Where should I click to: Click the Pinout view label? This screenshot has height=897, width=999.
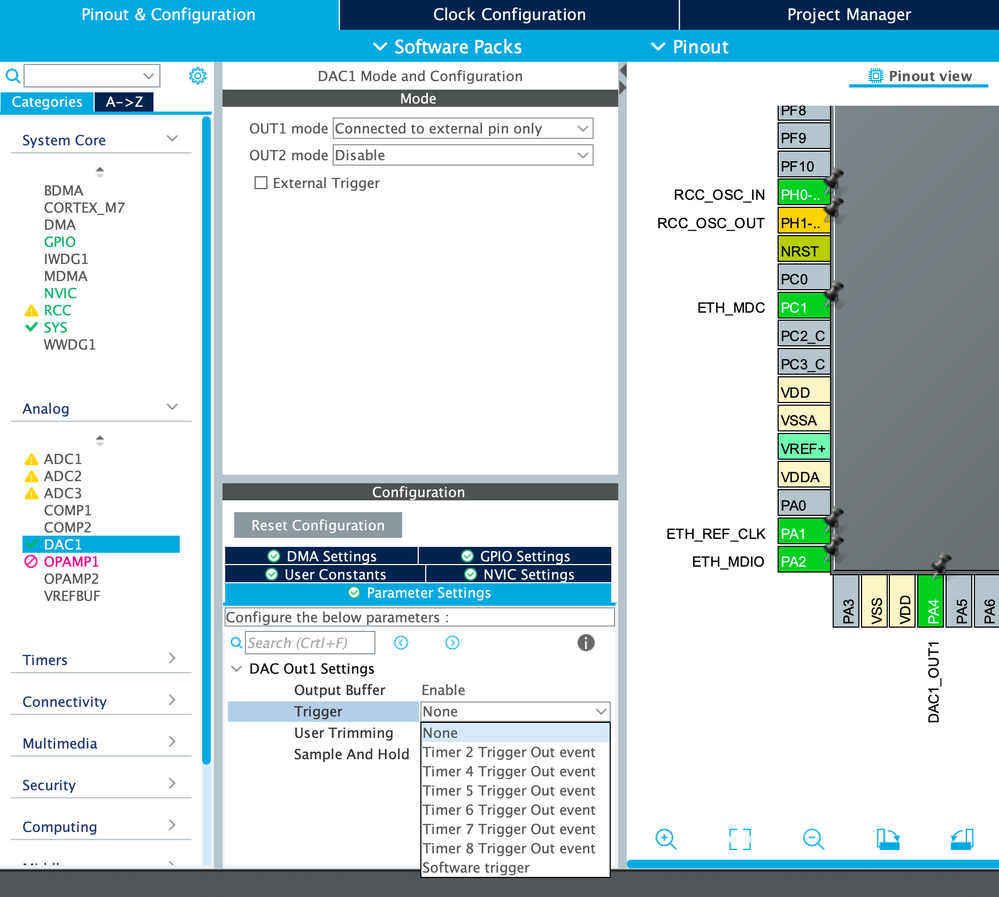point(930,76)
